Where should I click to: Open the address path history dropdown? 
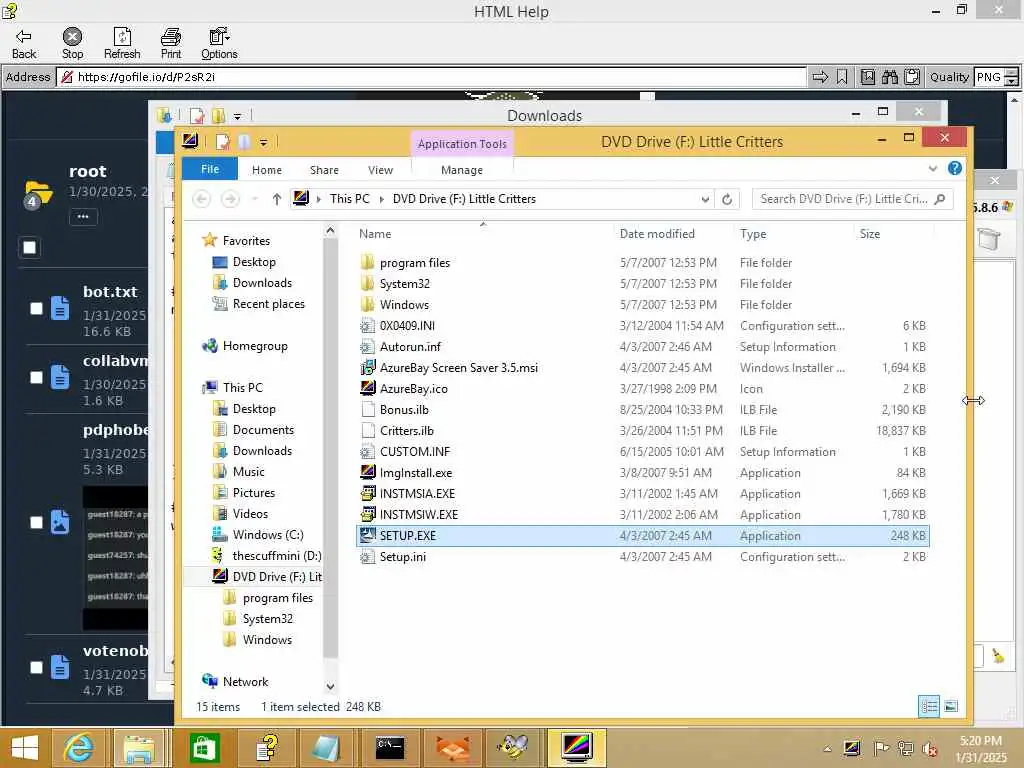pos(705,199)
